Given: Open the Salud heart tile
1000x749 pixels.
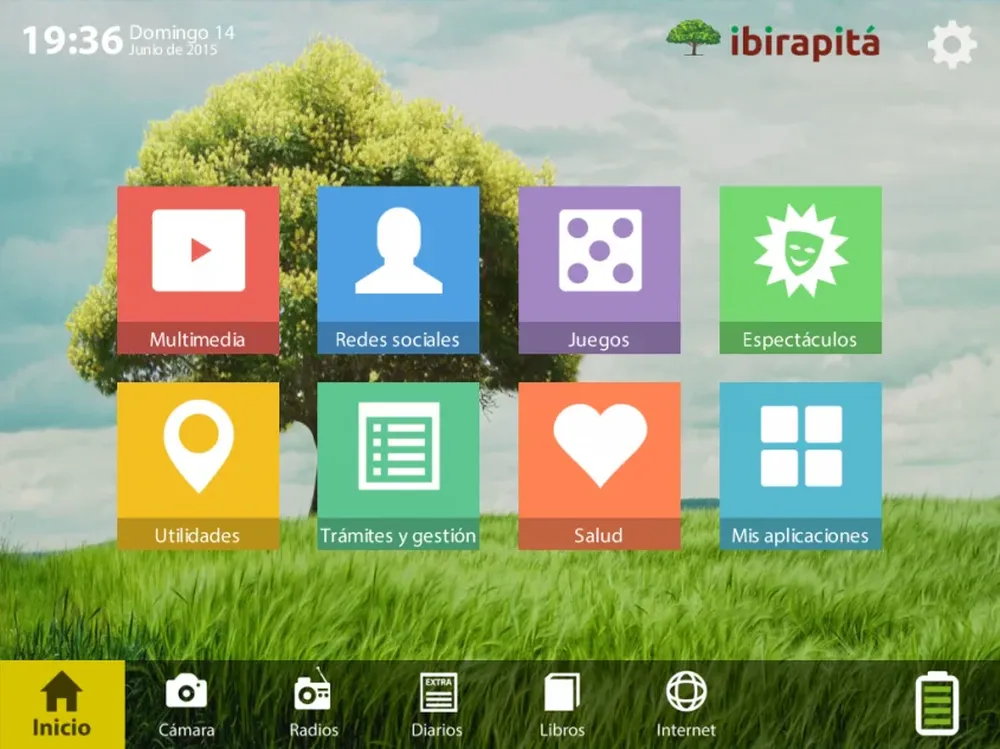Looking at the screenshot, I should click(599, 465).
